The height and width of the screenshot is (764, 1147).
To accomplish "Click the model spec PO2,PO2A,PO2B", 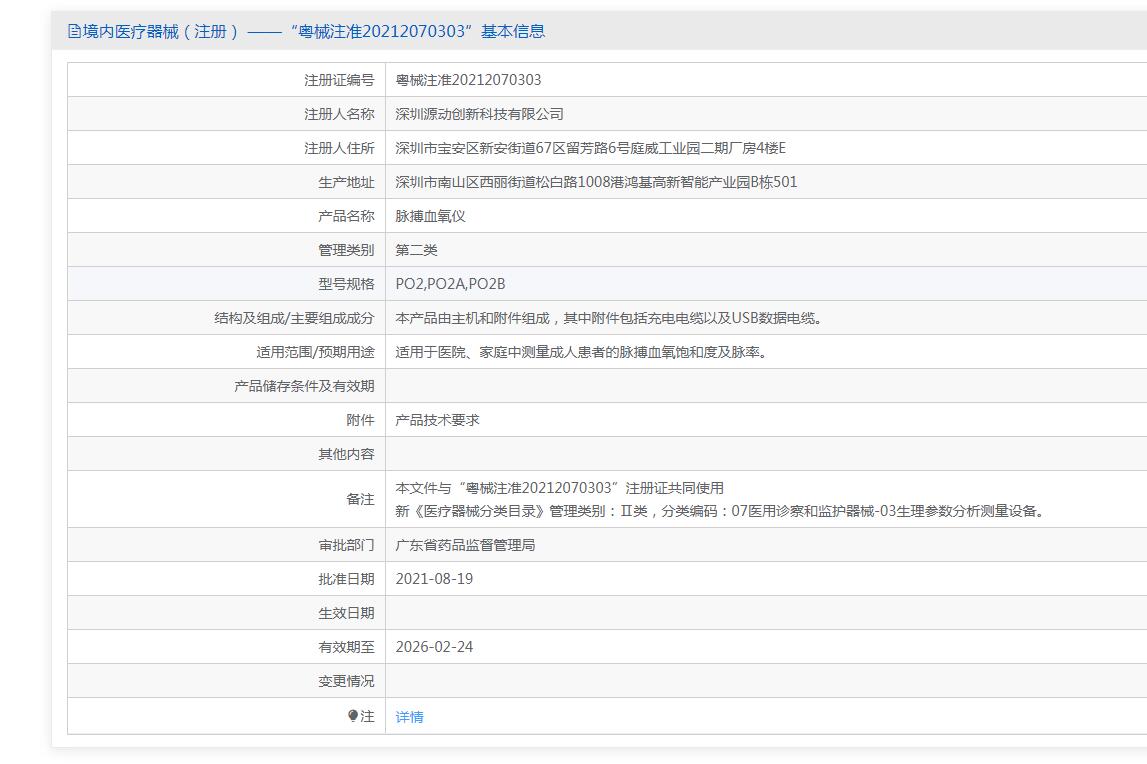I will click(450, 284).
